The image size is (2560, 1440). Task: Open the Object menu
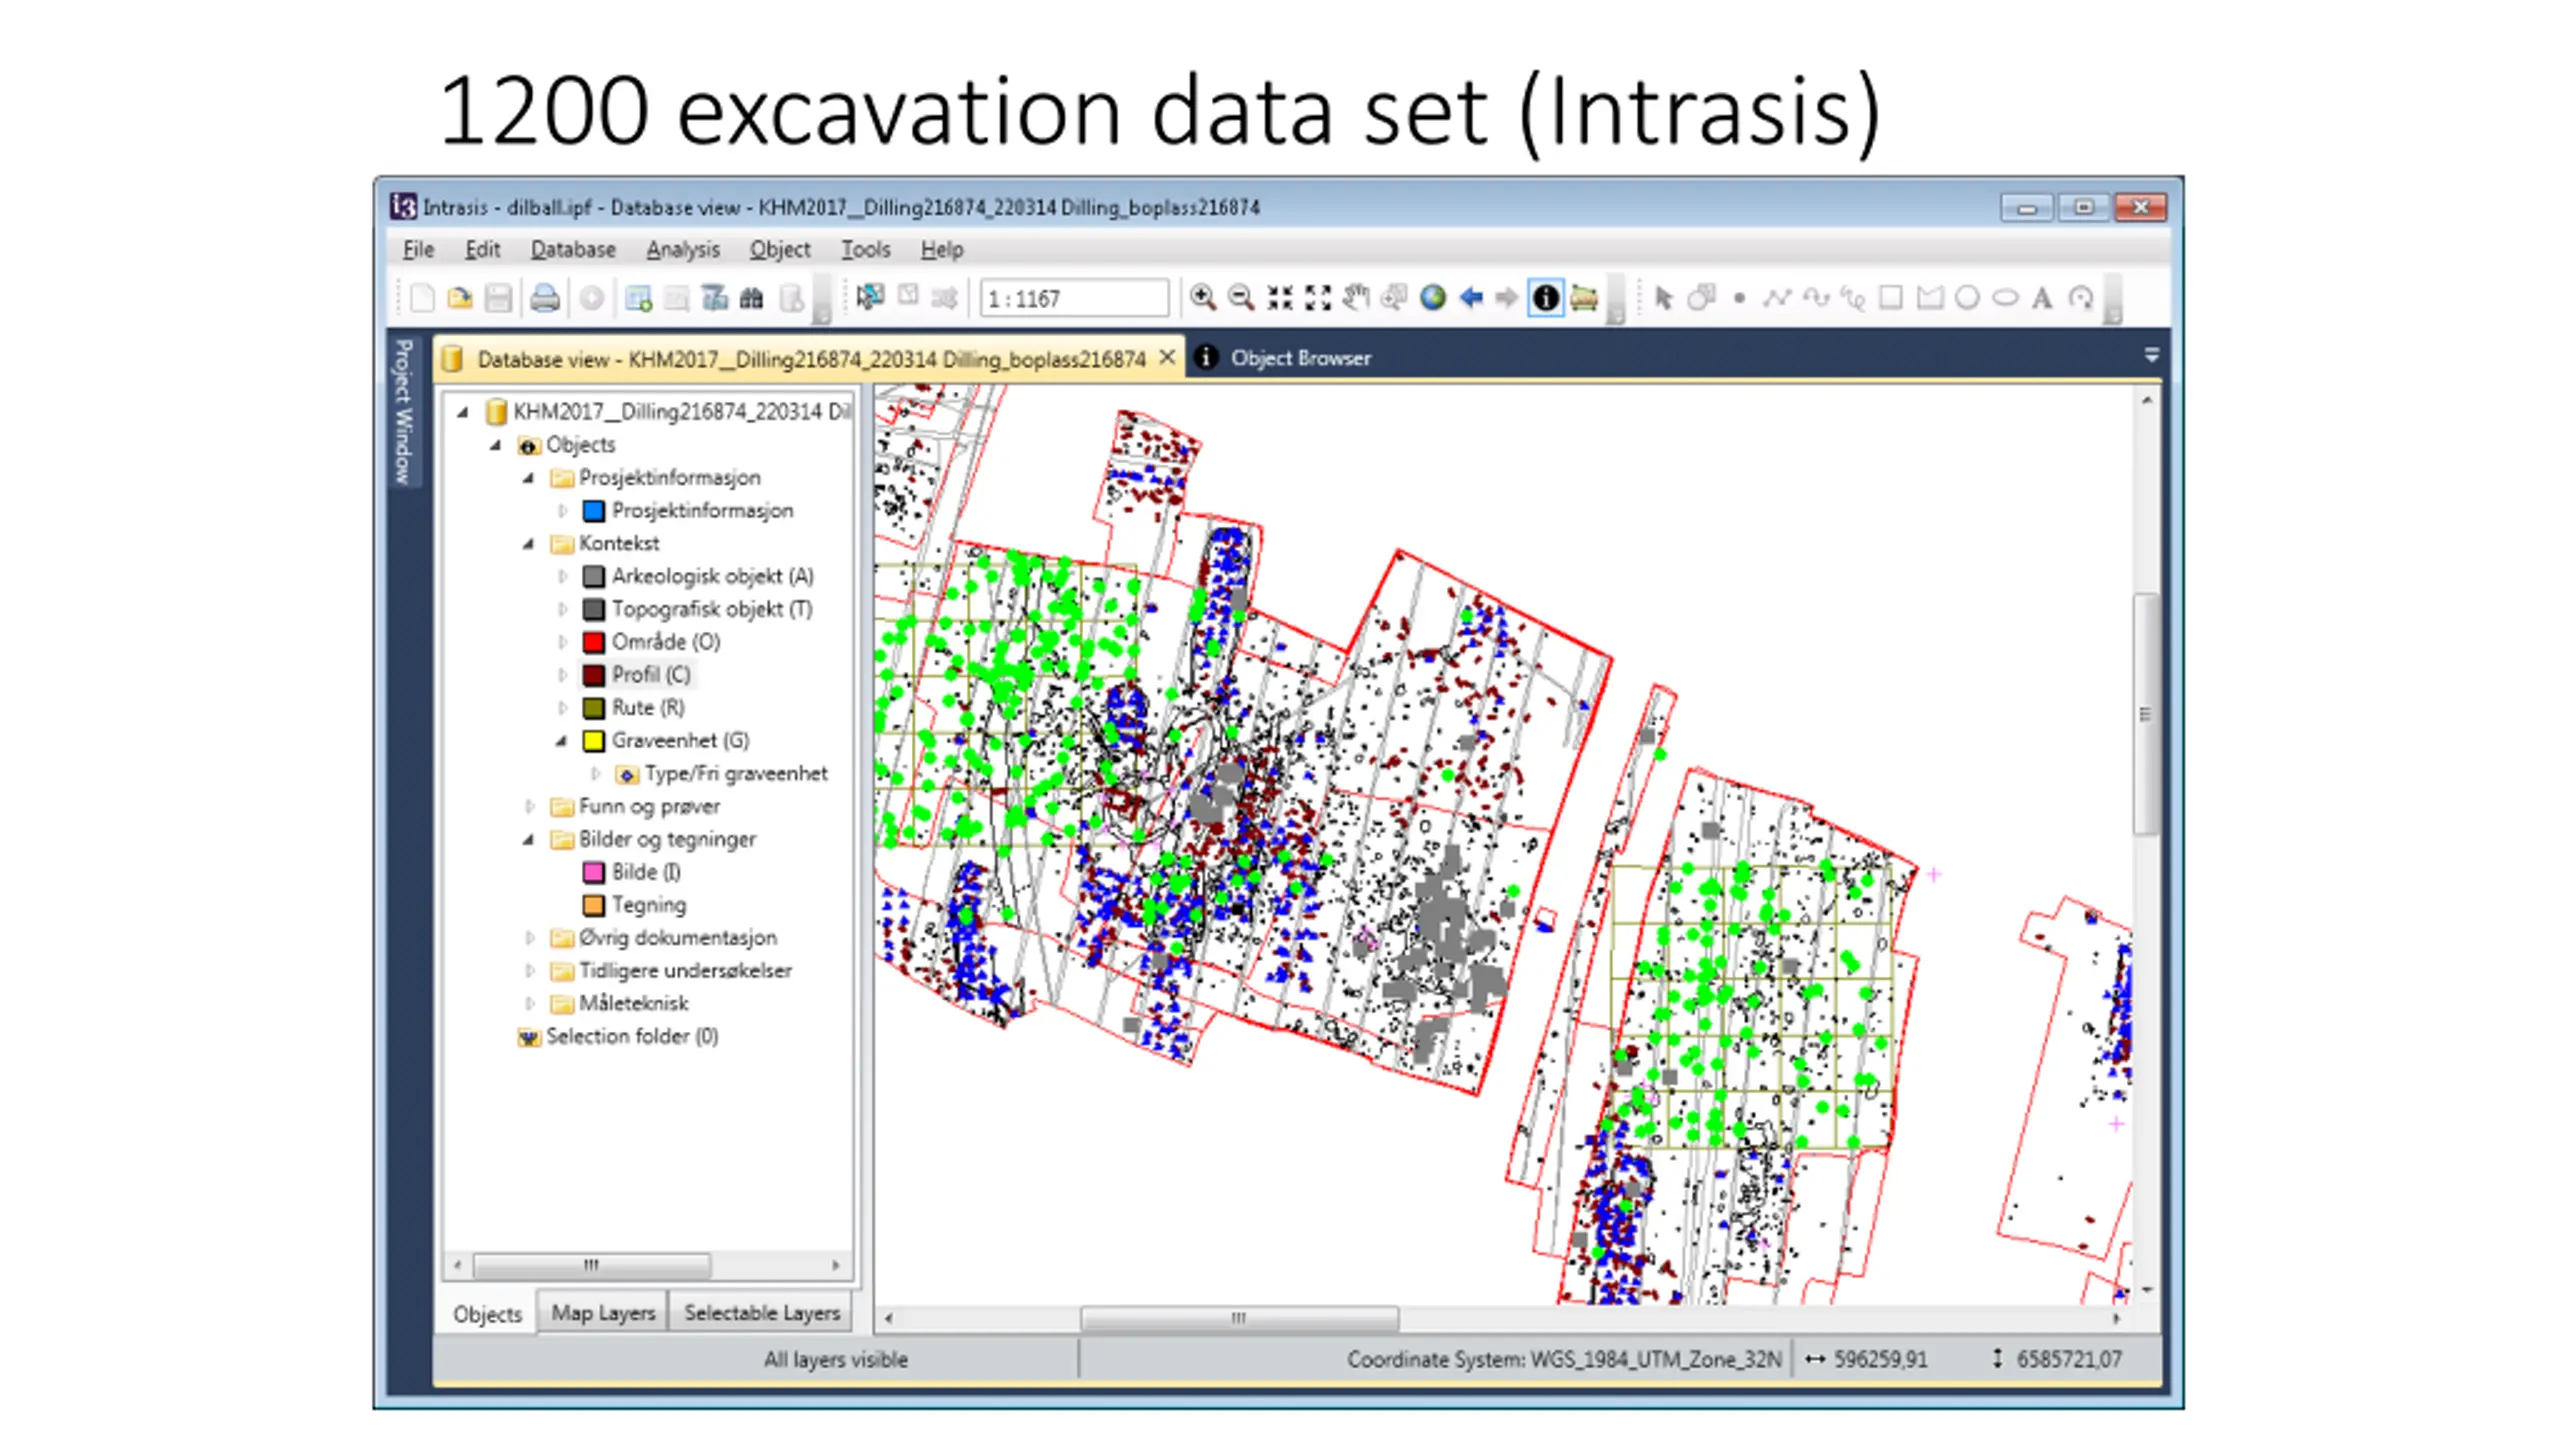780,249
